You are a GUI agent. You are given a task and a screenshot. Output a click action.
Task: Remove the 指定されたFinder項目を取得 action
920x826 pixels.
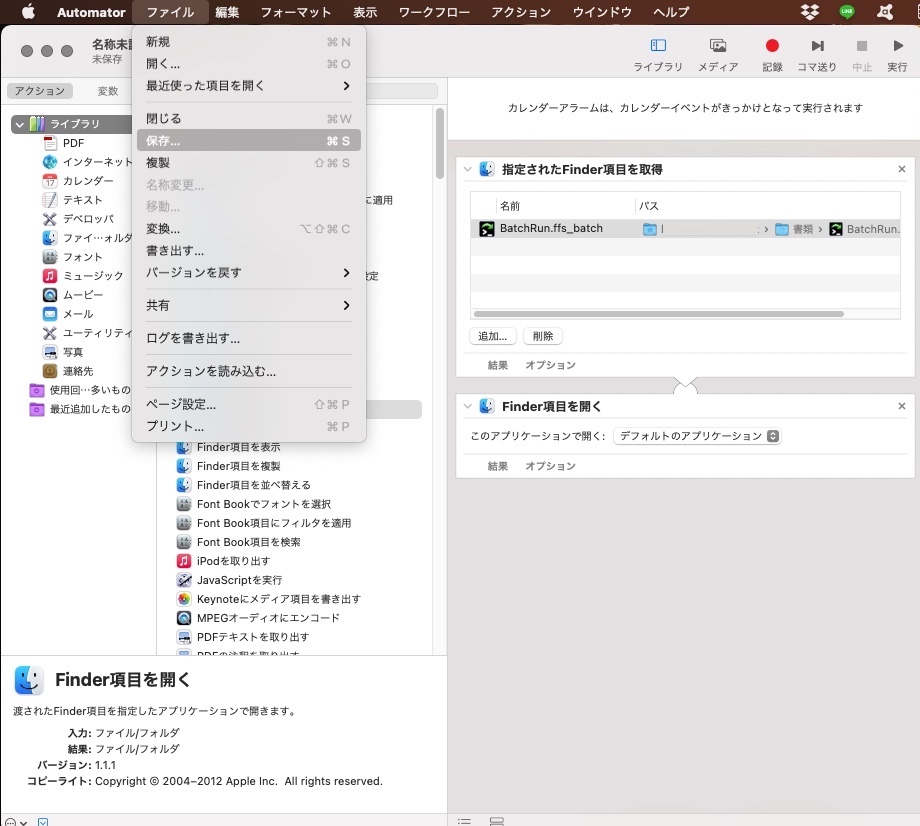tap(902, 169)
